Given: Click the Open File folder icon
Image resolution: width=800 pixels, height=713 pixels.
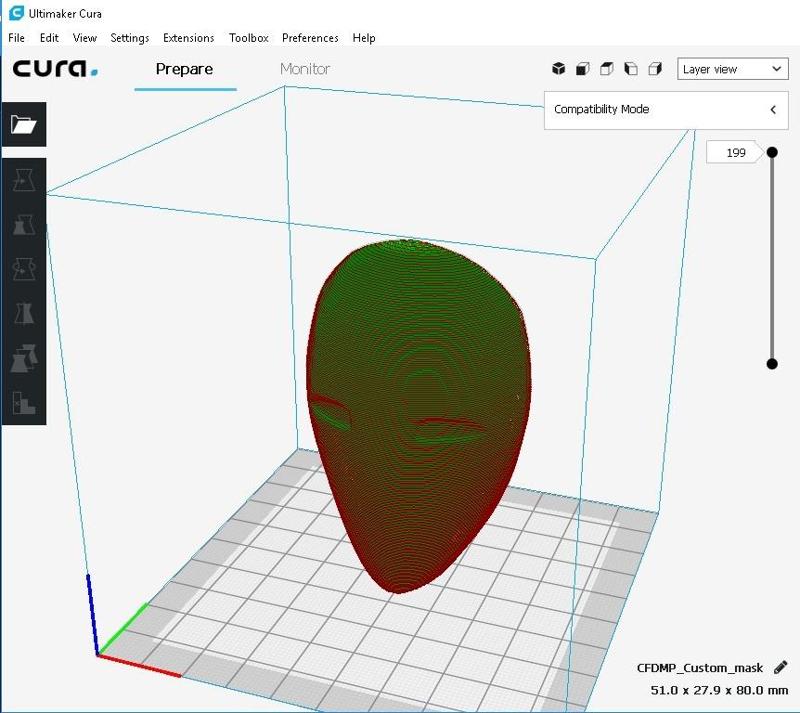Looking at the screenshot, I should coord(23,124).
